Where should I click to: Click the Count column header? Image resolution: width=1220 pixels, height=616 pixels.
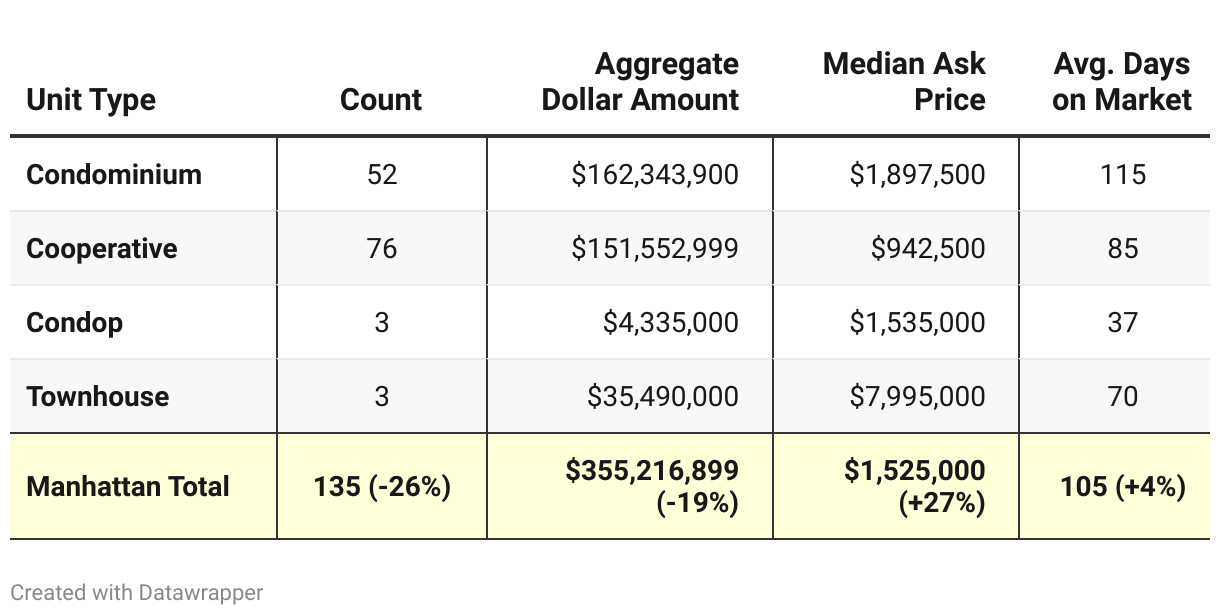[x=381, y=100]
